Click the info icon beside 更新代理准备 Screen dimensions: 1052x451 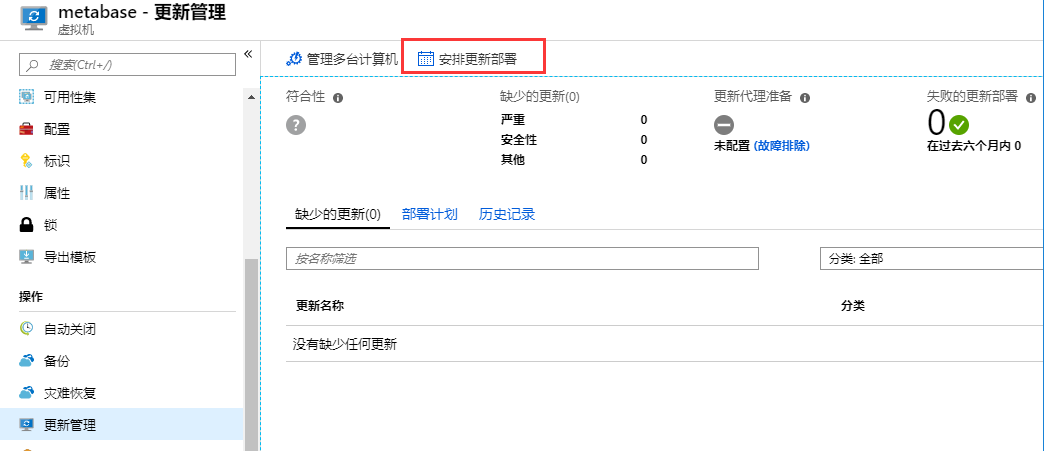(805, 98)
